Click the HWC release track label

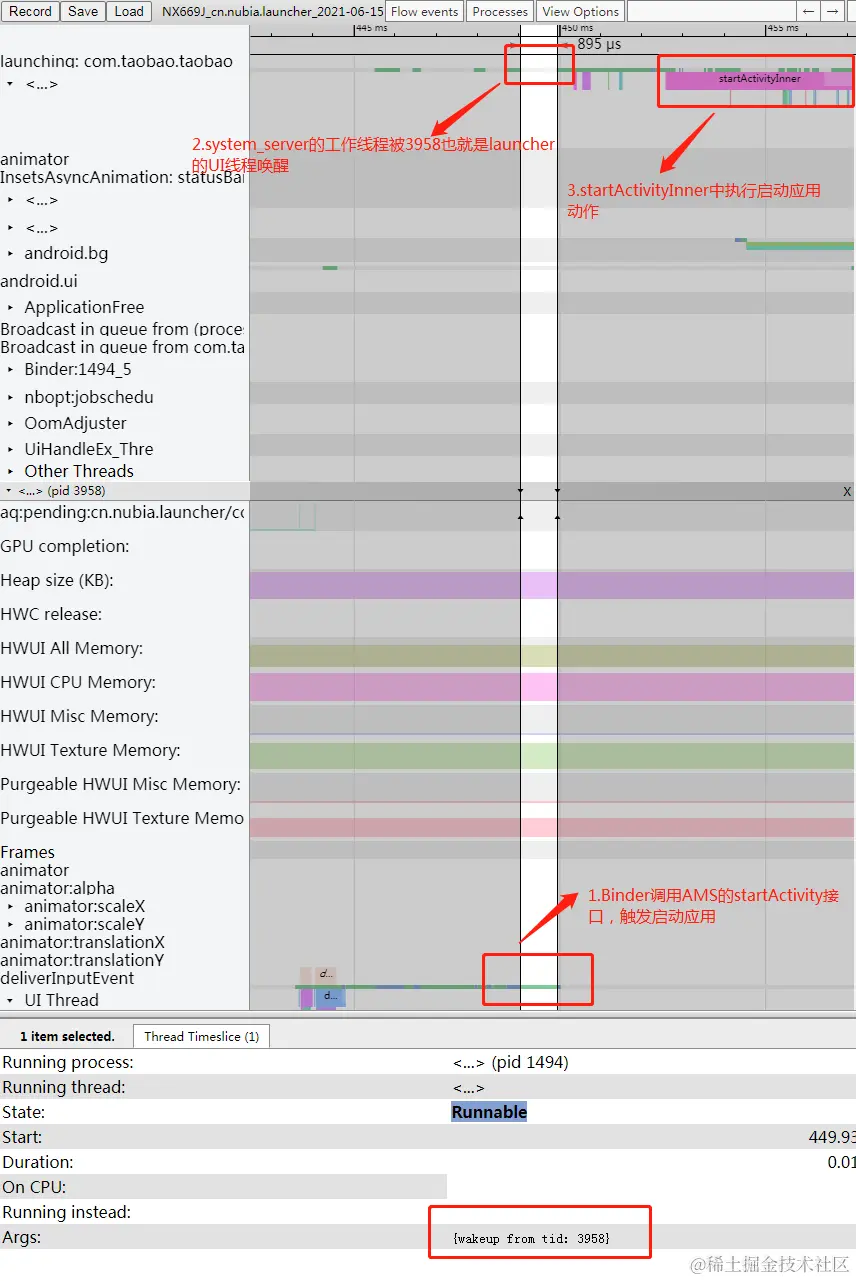51,614
